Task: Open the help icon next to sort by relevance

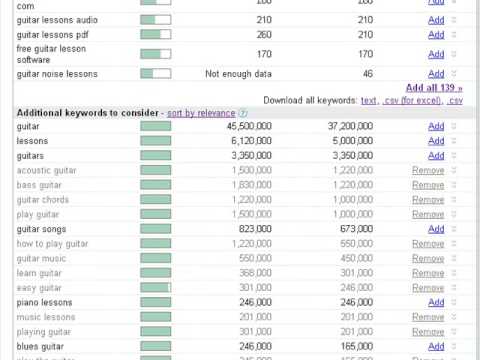Action: [243, 113]
